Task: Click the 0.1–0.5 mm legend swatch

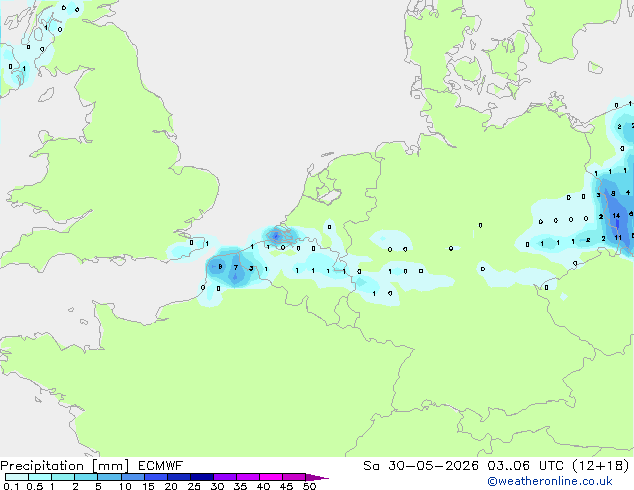Action: pos(17,477)
